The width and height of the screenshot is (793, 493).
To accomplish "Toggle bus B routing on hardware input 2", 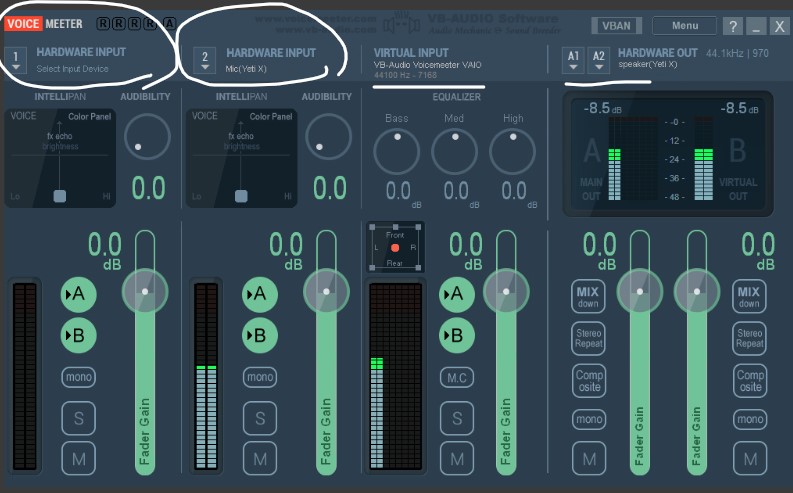I will tap(260, 335).
